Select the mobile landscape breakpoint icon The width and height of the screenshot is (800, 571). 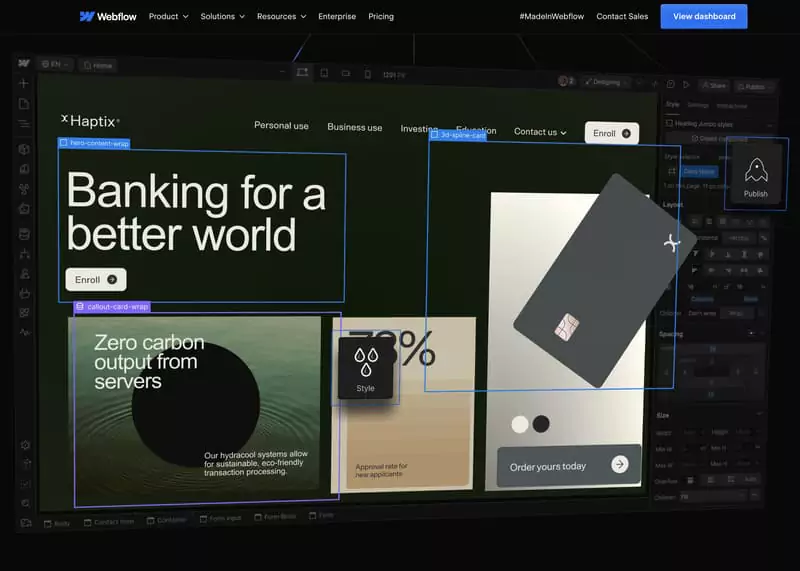346,73
